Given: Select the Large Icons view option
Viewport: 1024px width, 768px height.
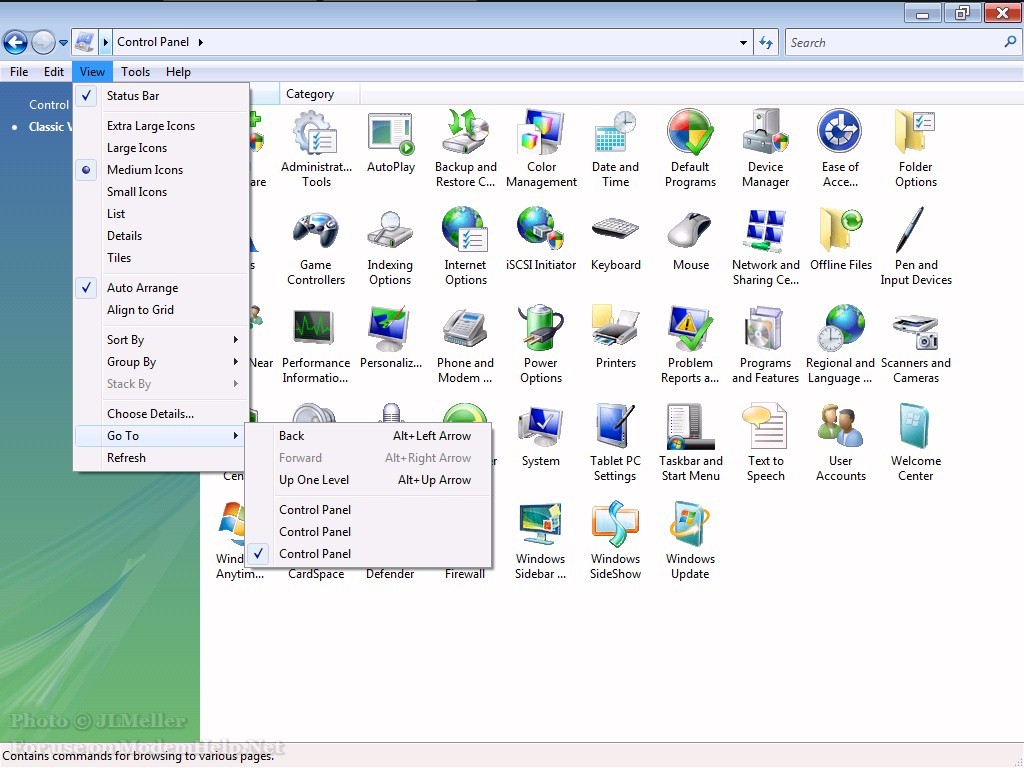Looking at the screenshot, I should [137, 148].
